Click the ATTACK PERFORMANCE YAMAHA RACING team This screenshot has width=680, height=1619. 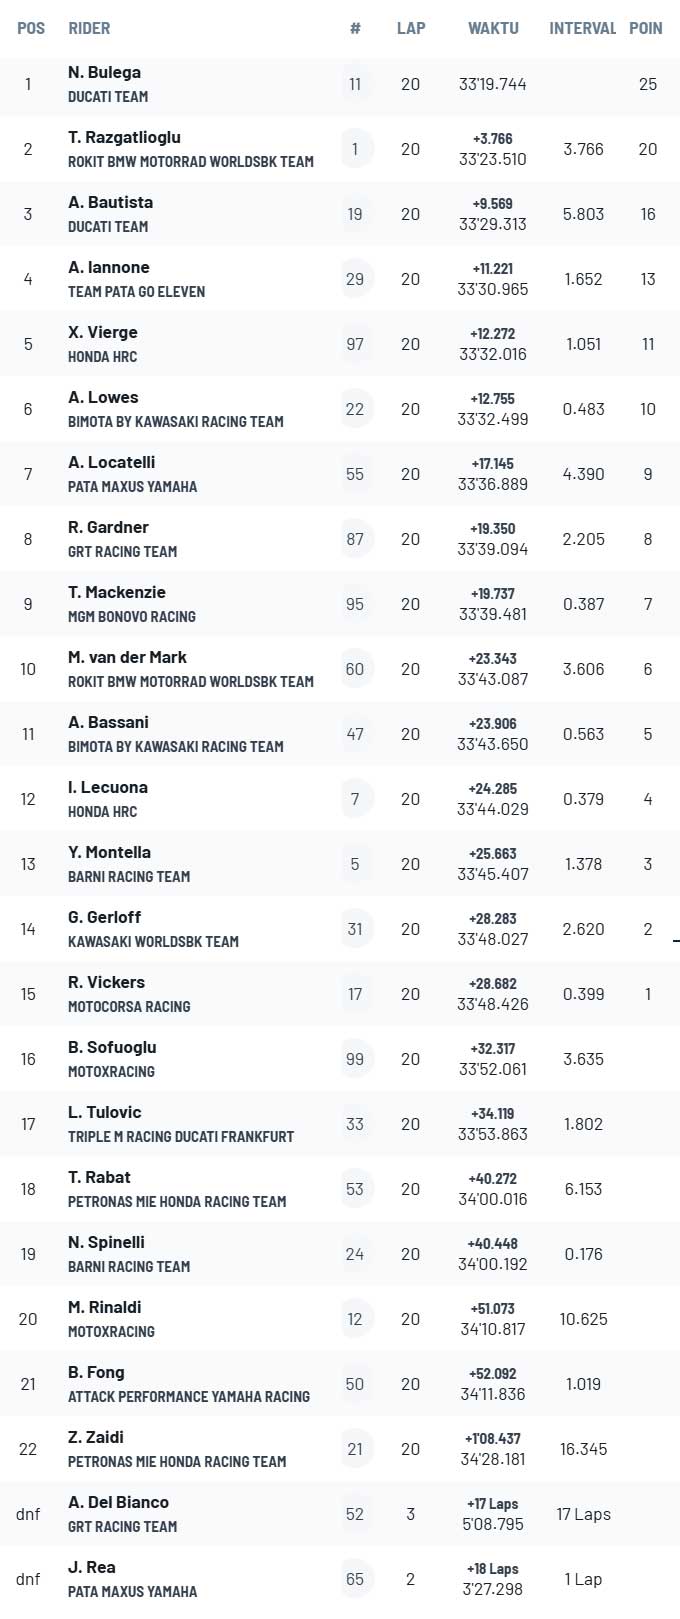point(189,1396)
